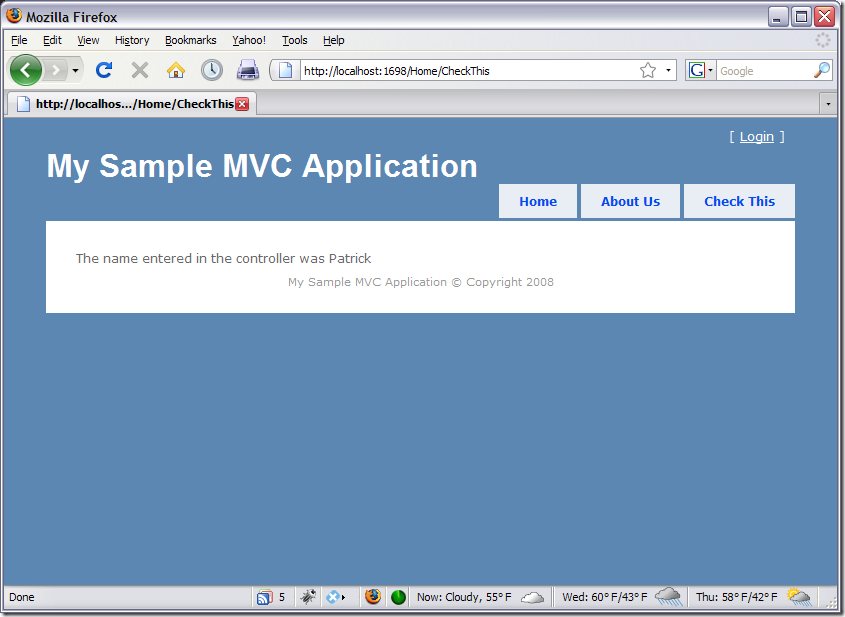The width and height of the screenshot is (845, 617).
Task: Click the About Us navigation tab
Action: [630, 201]
